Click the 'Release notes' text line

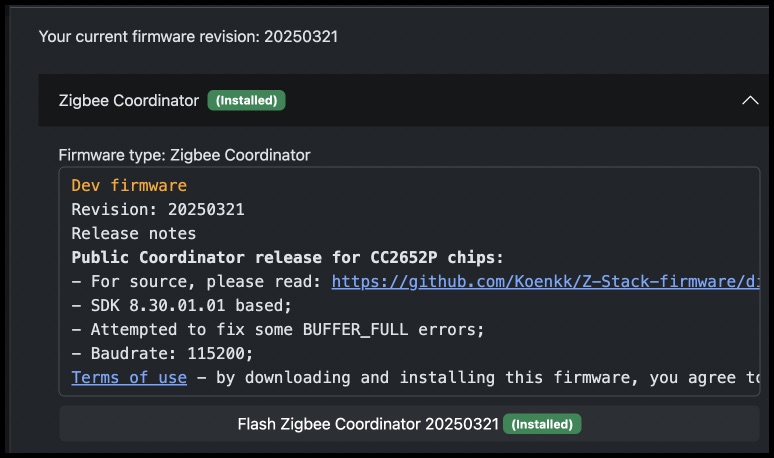click(x=134, y=233)
